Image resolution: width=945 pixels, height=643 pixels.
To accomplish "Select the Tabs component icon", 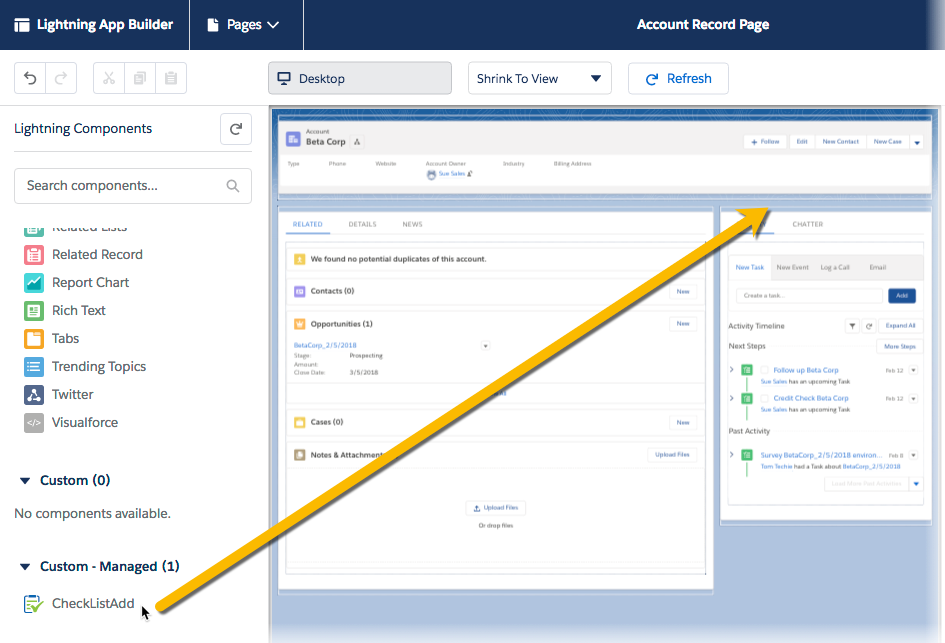I will pos(34,339).
